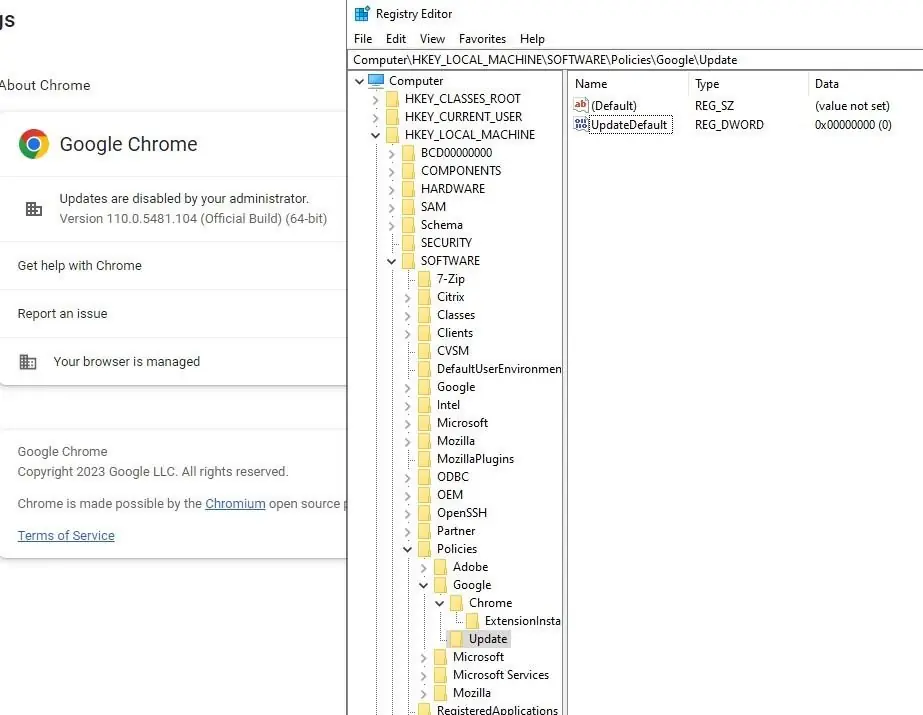The height and width of the screenshot is (715, 923).
Task: Select the ODBC key label
Action: tap(453, 477)
